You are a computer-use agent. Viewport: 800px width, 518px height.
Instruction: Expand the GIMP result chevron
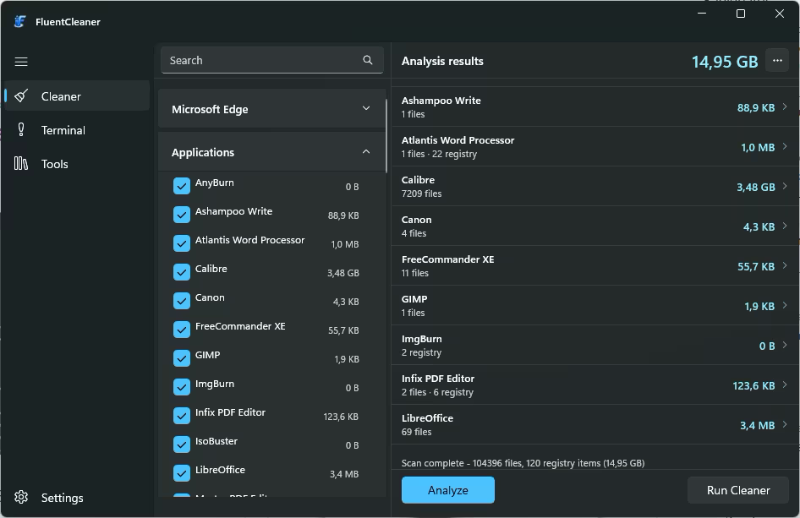[x=785, y=306]
